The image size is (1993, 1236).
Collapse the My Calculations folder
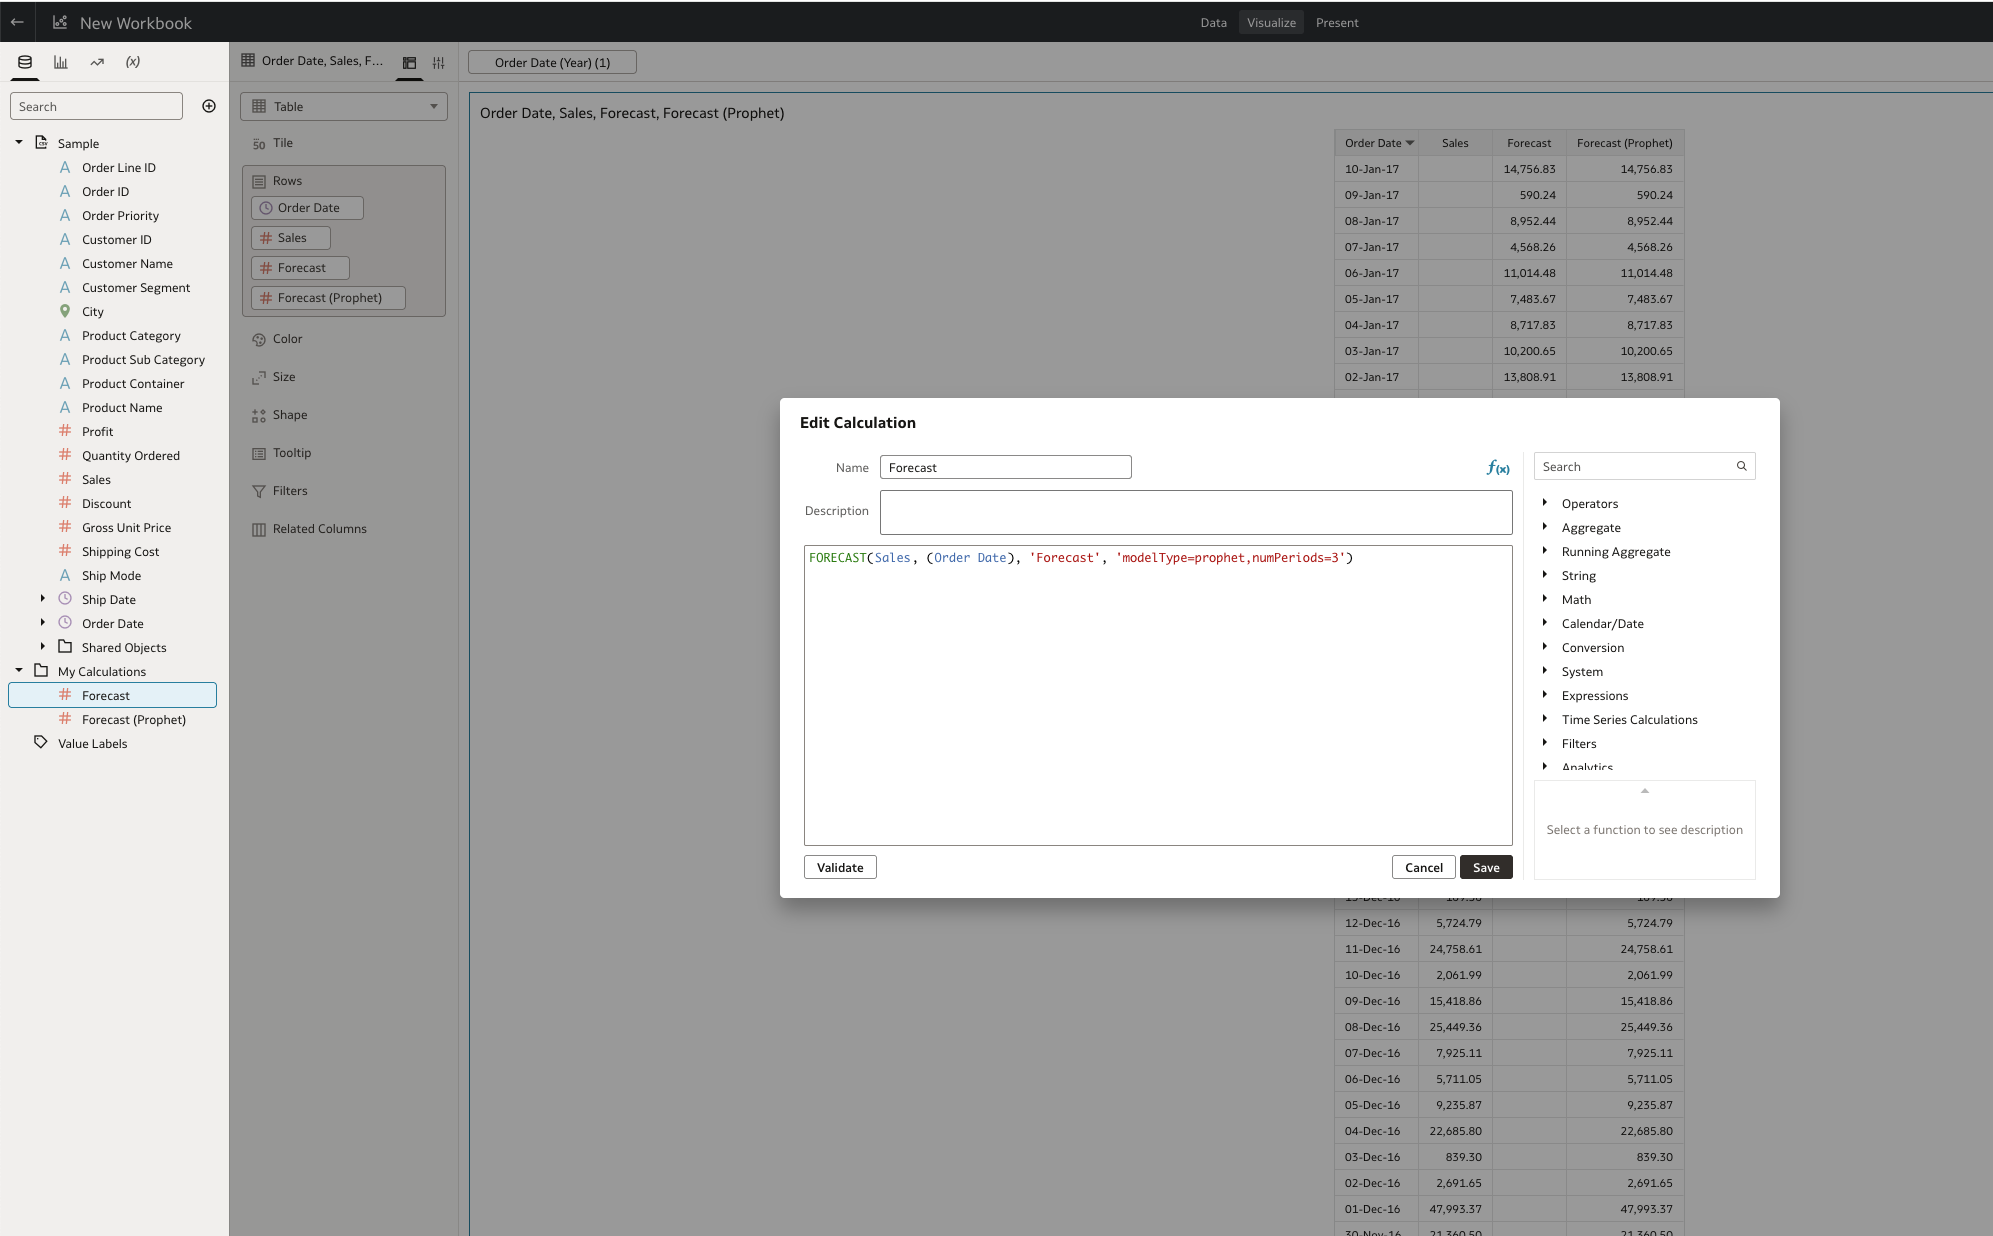tap(19, 671)
